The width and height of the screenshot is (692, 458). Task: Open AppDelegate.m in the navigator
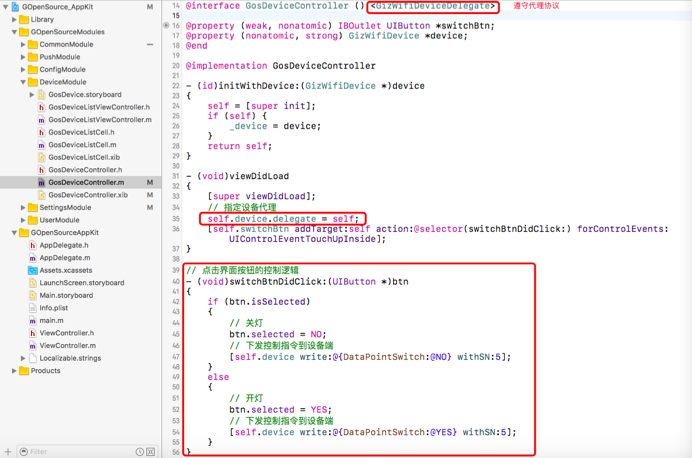64,257
